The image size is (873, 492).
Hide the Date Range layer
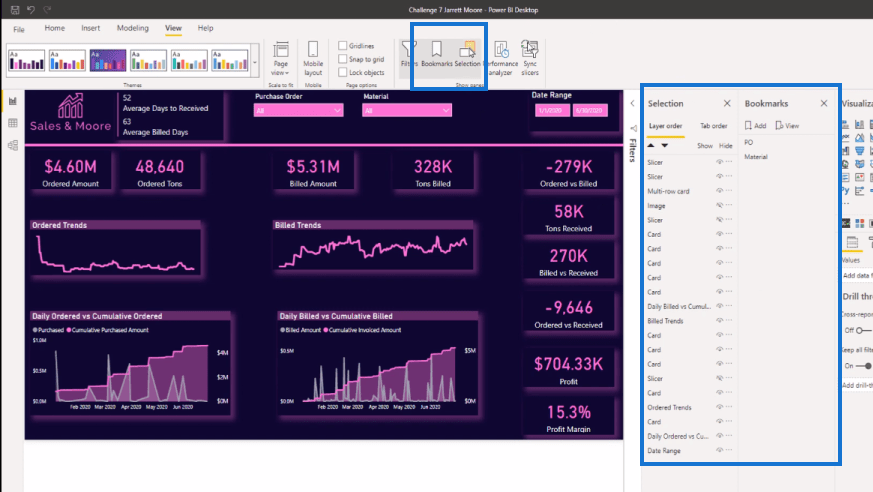pyautogui.click(x=719, y=450)
